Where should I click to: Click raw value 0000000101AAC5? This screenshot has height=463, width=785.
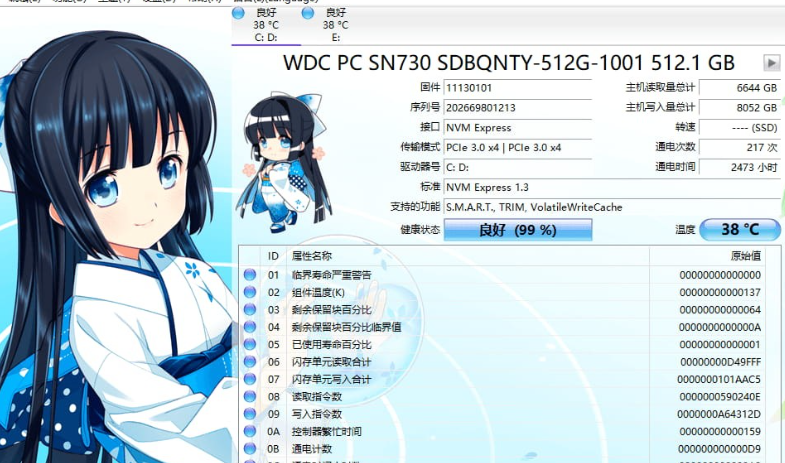point(719,379)
